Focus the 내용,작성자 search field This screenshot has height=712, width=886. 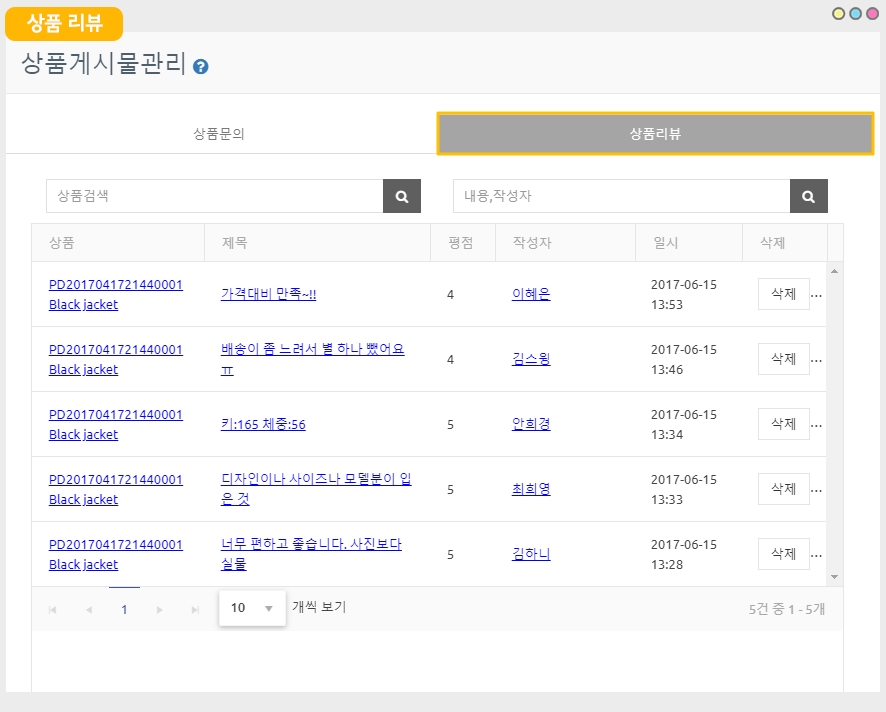[x=621, y=197]
